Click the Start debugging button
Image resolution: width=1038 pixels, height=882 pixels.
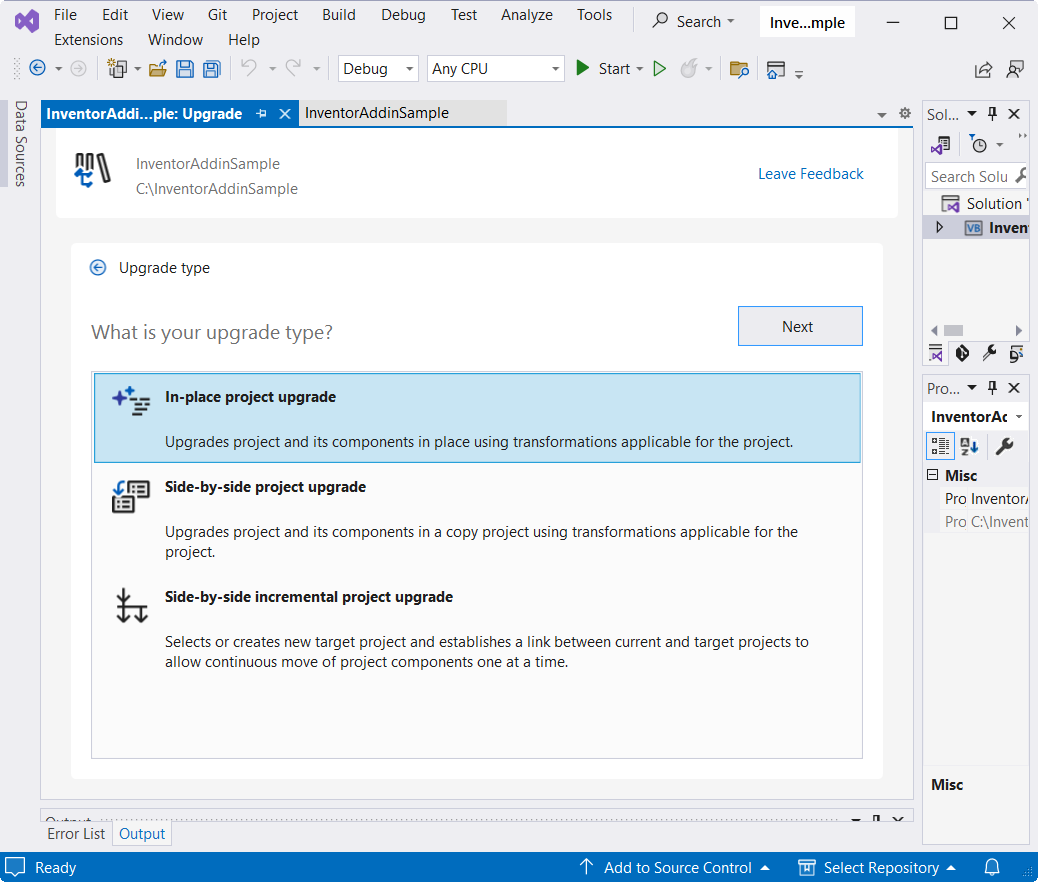pyautogui.click(x=603, y=68)
